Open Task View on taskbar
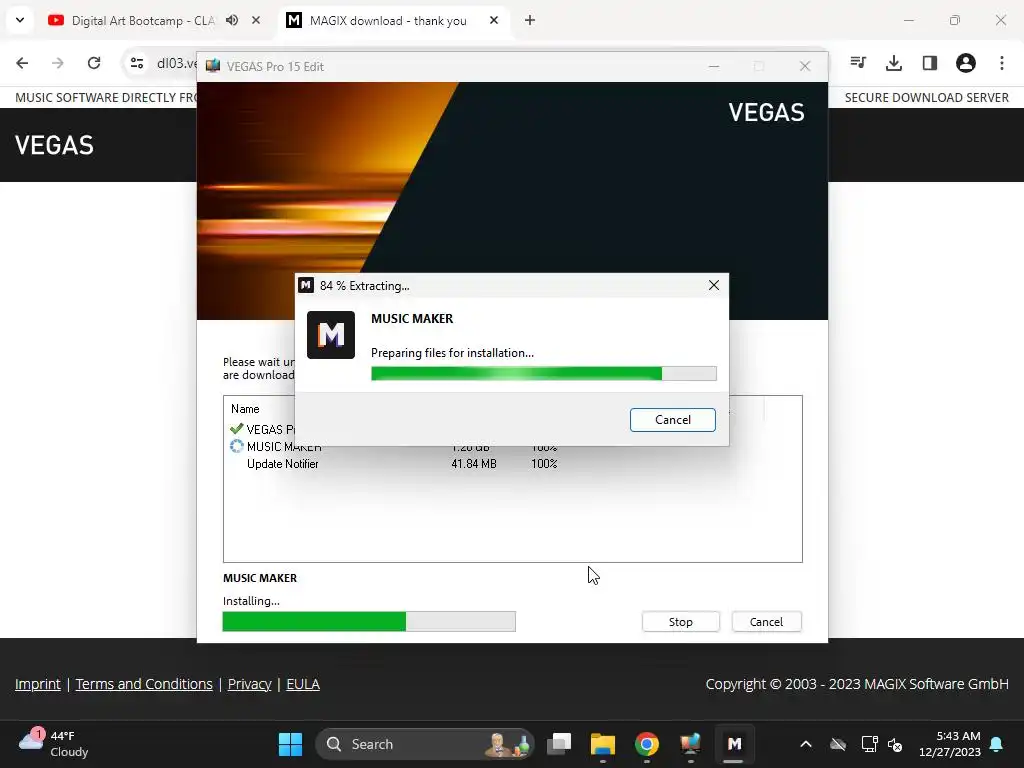 (x=559, y=744)
